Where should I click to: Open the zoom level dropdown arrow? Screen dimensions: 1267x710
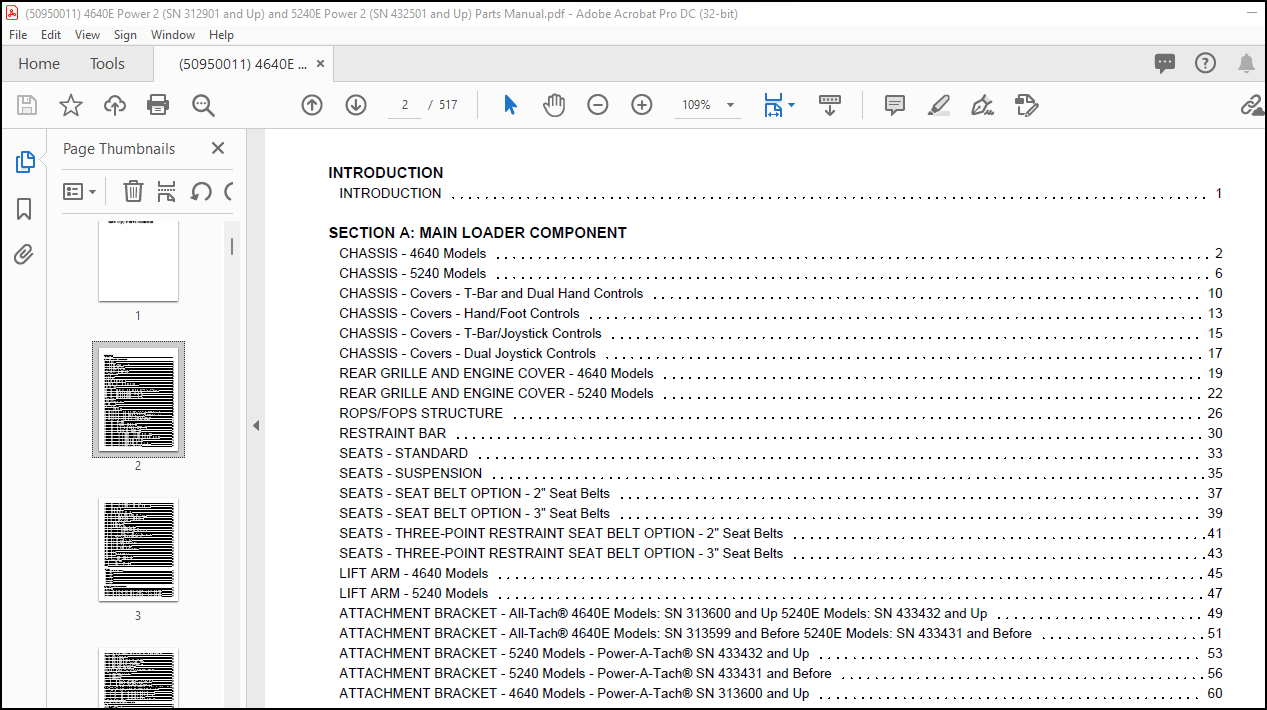(730, 105)
